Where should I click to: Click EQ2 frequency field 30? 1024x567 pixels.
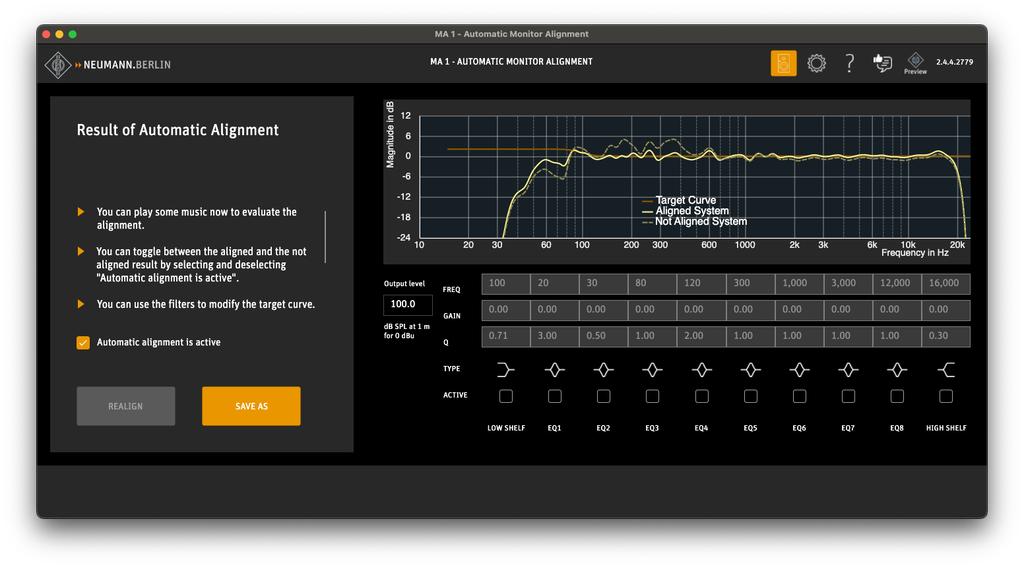[x=603, y=284]
